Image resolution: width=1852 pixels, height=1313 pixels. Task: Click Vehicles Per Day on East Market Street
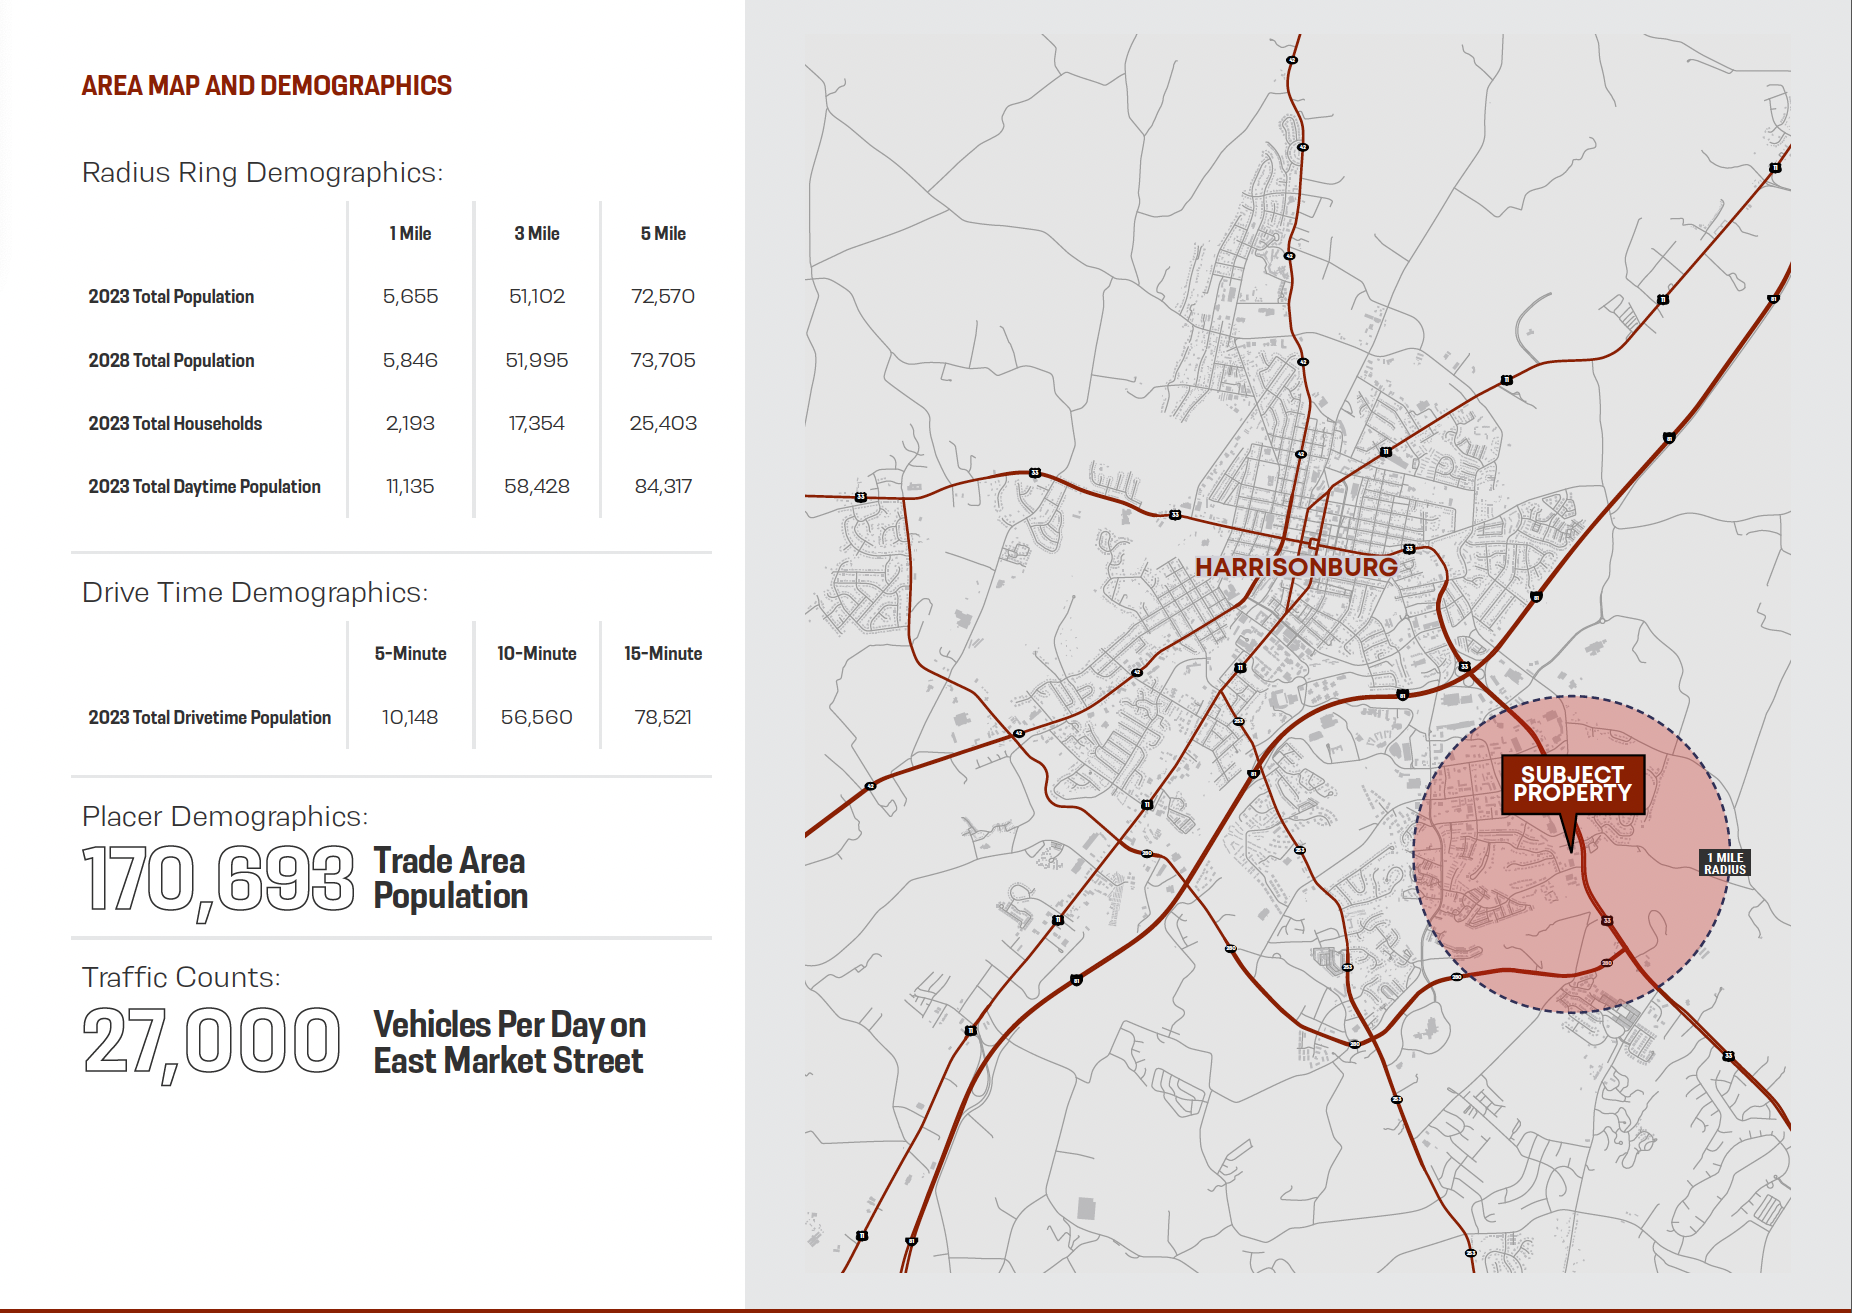509,1043
